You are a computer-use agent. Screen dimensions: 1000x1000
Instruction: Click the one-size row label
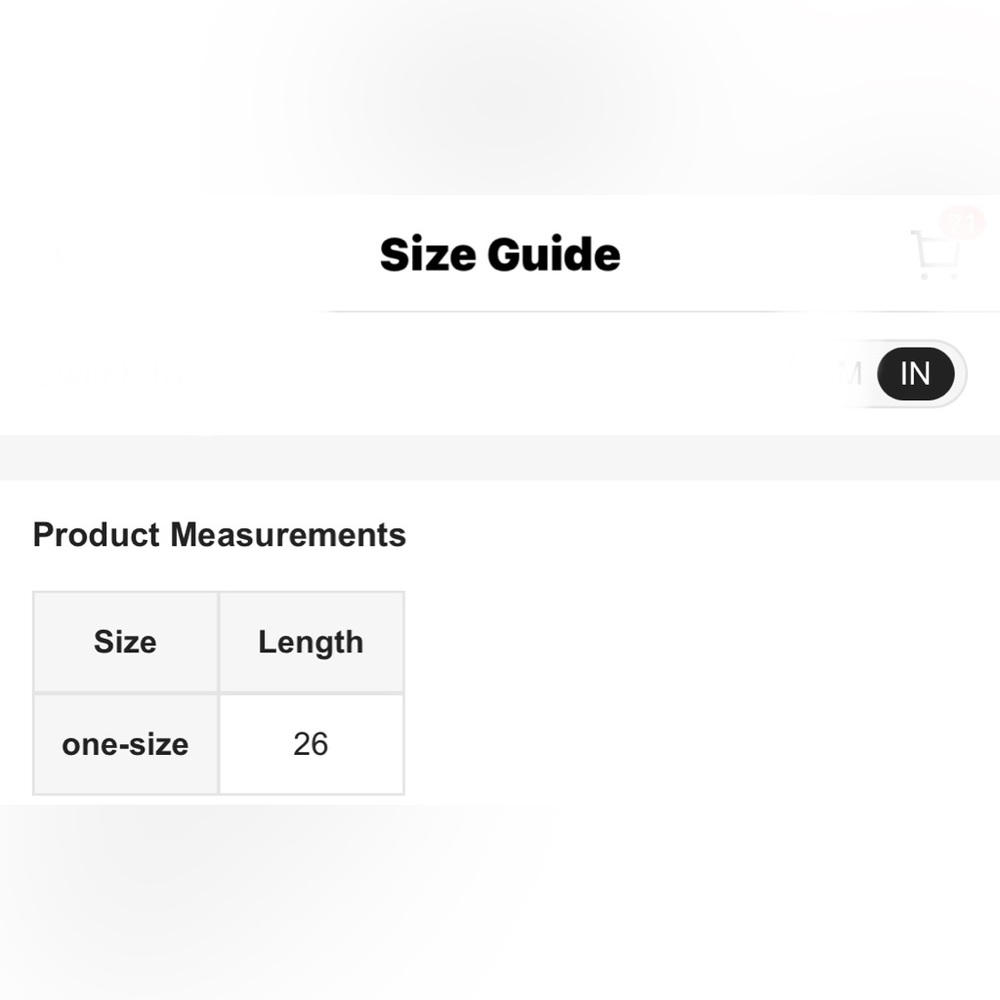click(x=125, y=744)
